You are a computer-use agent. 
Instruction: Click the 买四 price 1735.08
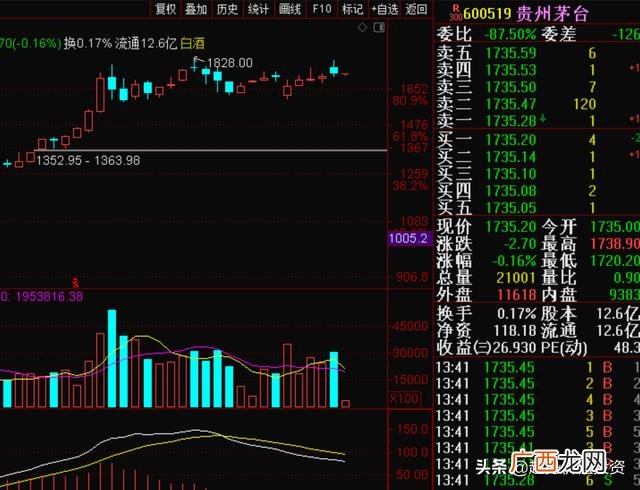point(511,191)
